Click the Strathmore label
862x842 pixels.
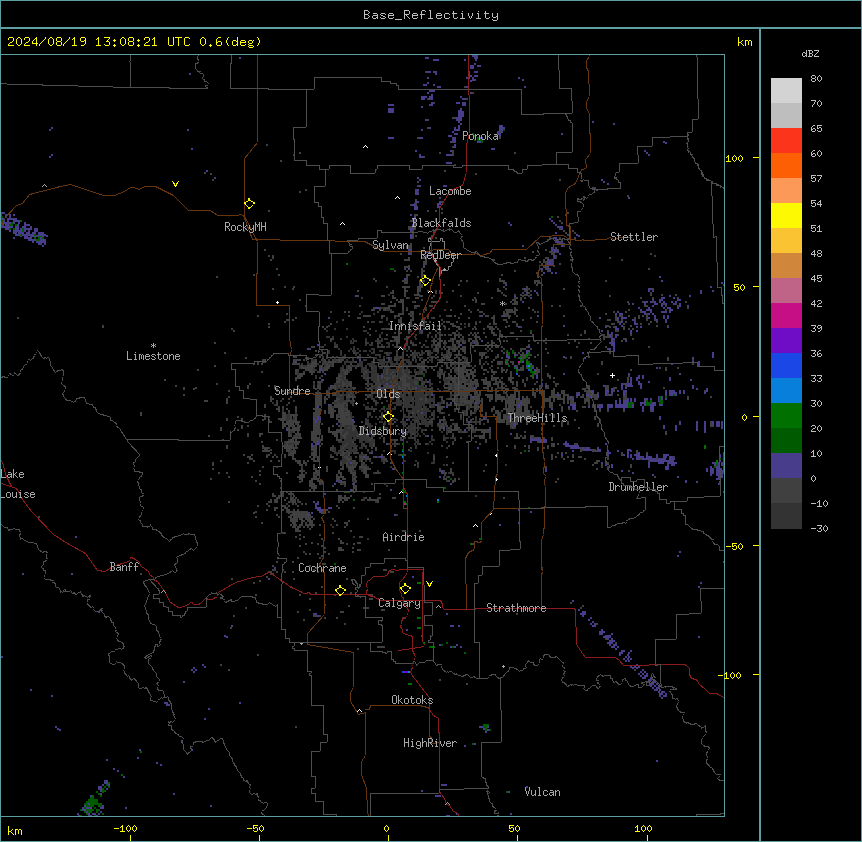(x=516, y=608)
